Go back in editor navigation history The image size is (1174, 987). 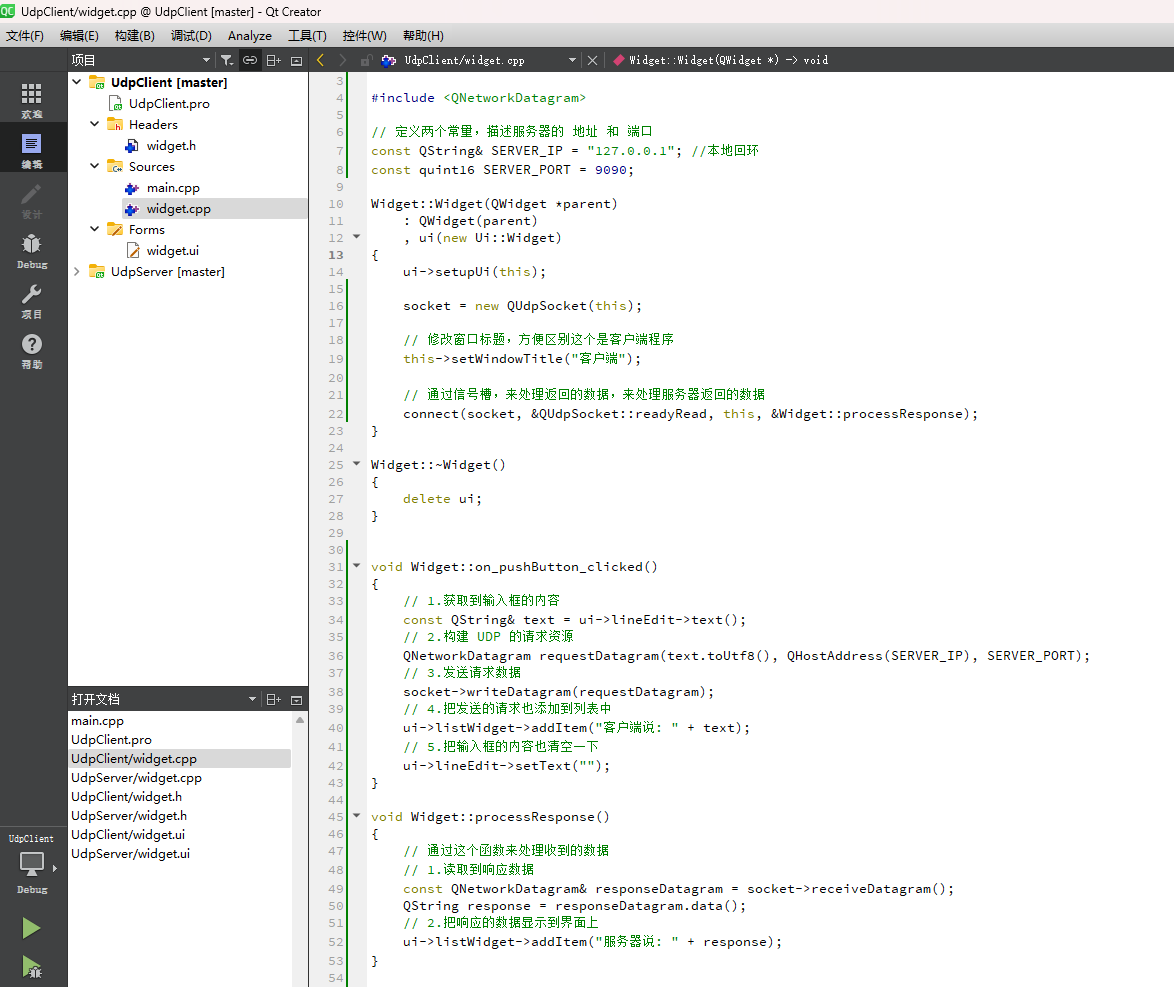pyautogui.click(x=320, y=60)
